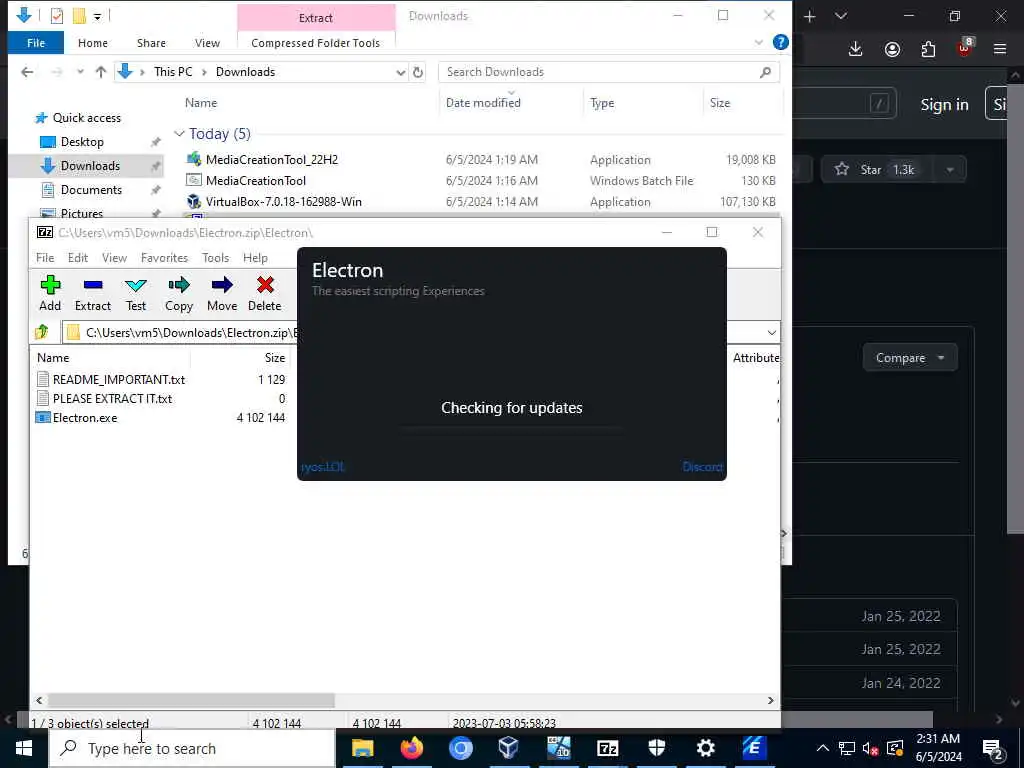Open Firefox from the taskbar
This screenshot has width=1024, height=768.
pyautogui.click(x=411, y=748)
